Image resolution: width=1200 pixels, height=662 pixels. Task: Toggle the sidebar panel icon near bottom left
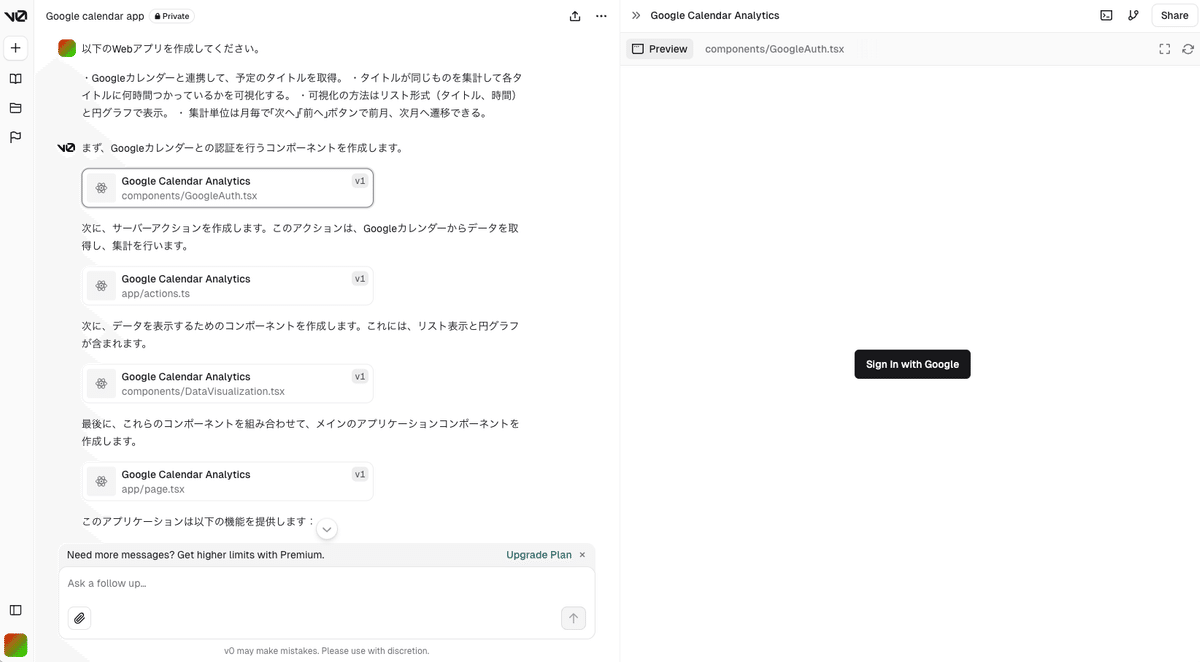click(15, 610)
